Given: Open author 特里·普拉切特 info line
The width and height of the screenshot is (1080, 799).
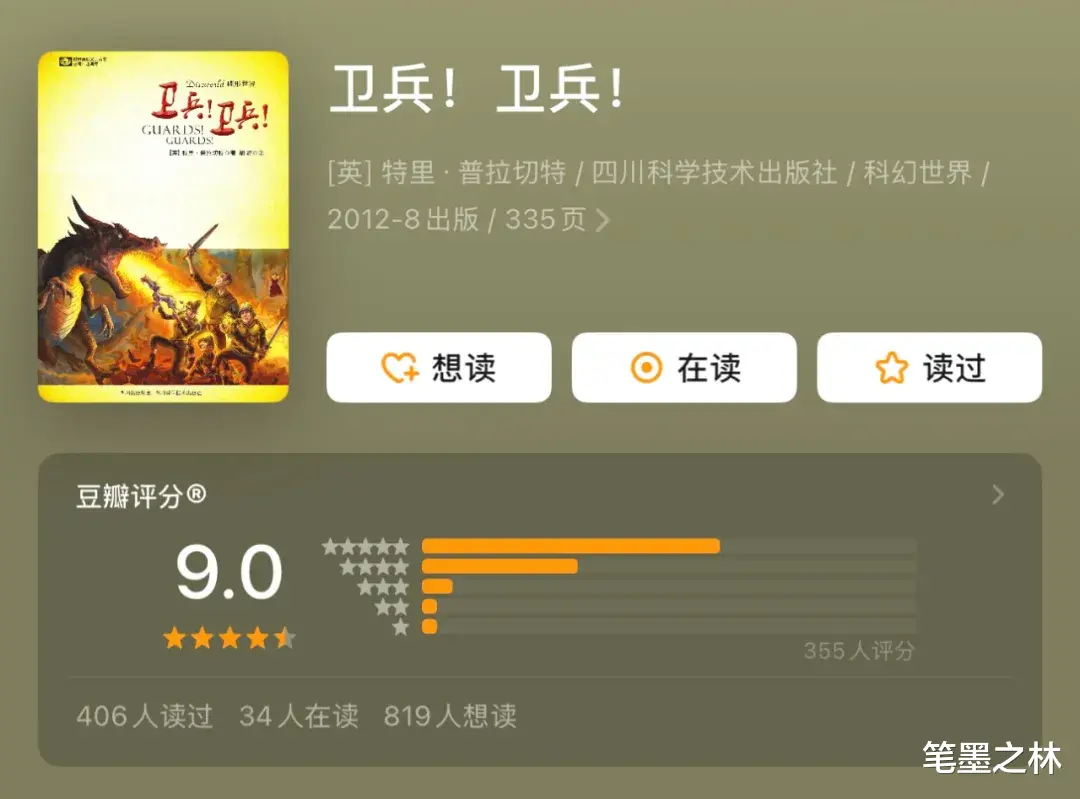Looking at the screenshot, I should pyautogui.click(x=446, y=172).
